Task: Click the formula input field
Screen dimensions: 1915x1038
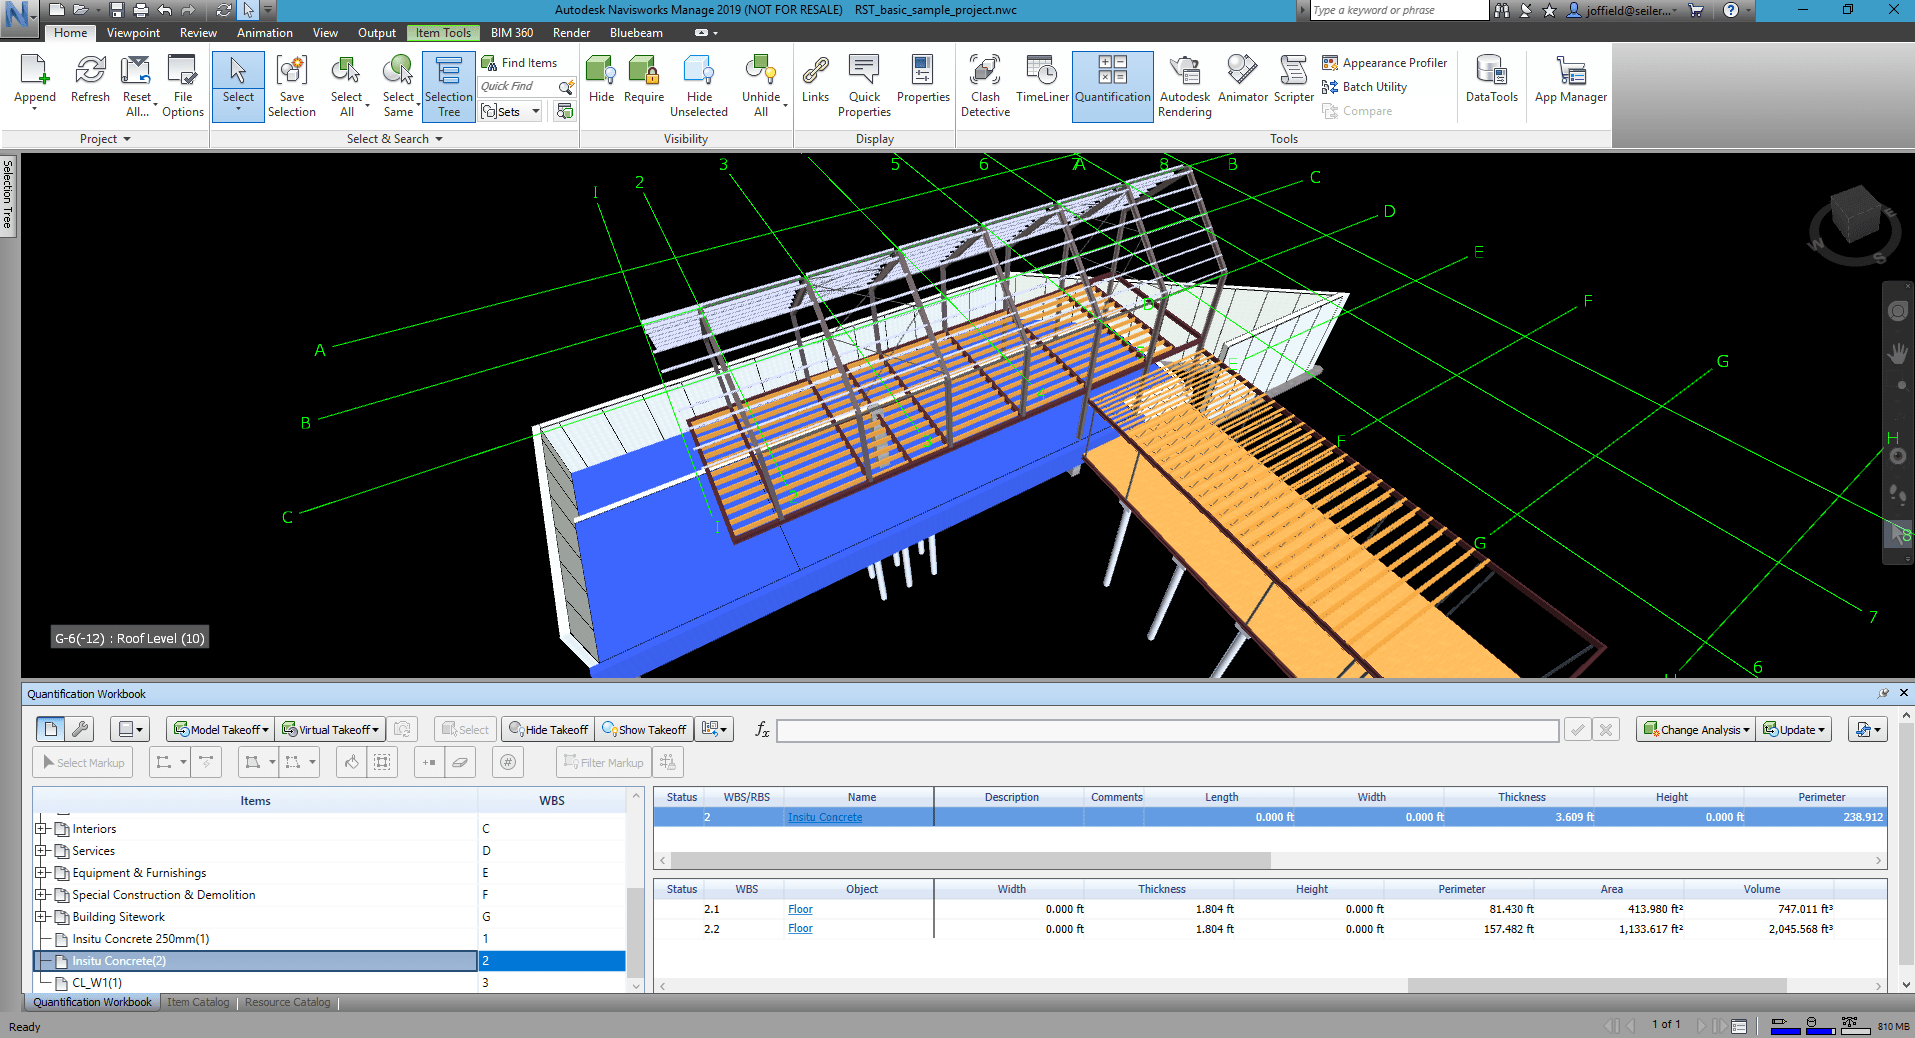Action: coord(1167,730)
